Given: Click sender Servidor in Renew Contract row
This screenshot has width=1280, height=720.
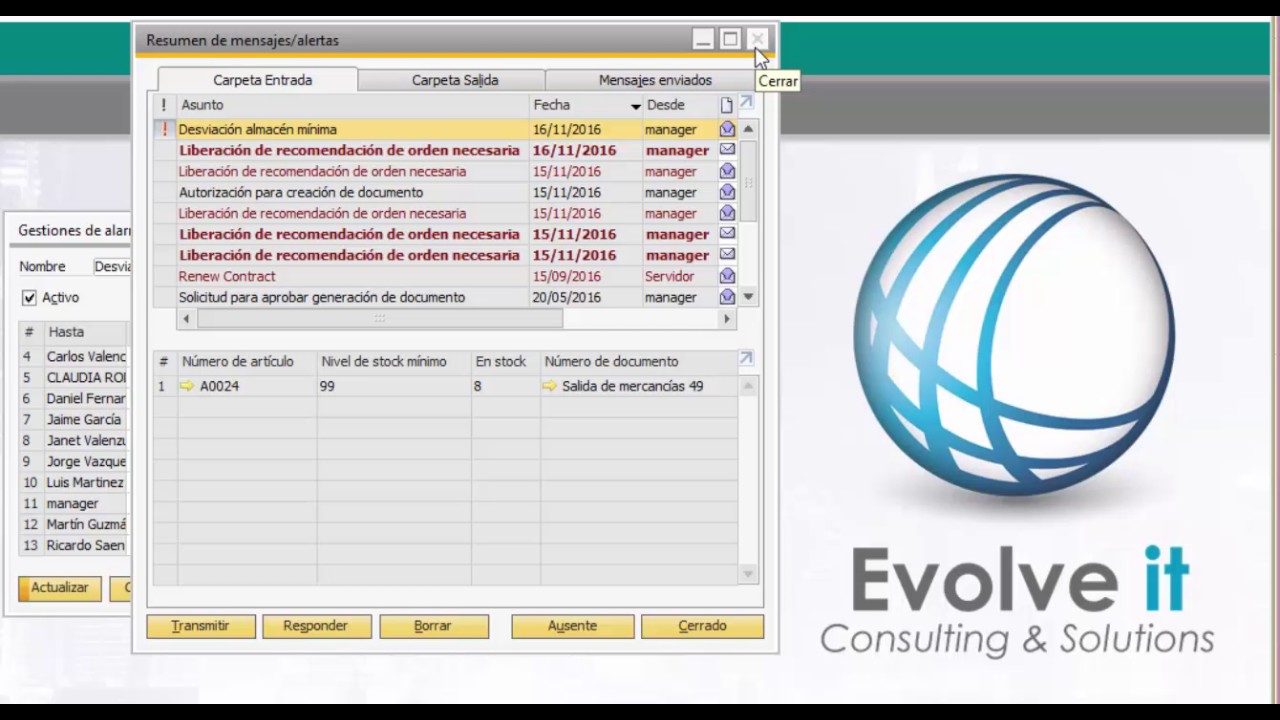Looking at the screenshot, I should tap(669, 276).
